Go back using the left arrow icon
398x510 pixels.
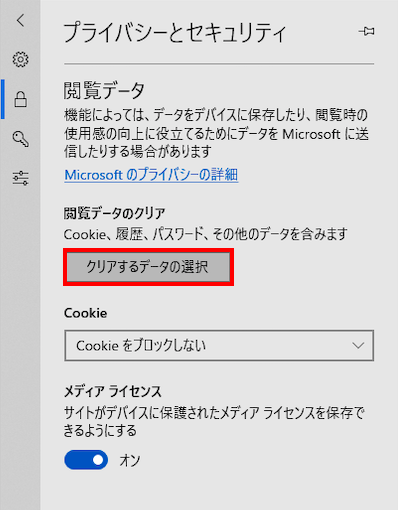pyautogui.click(x=20, y=20)
